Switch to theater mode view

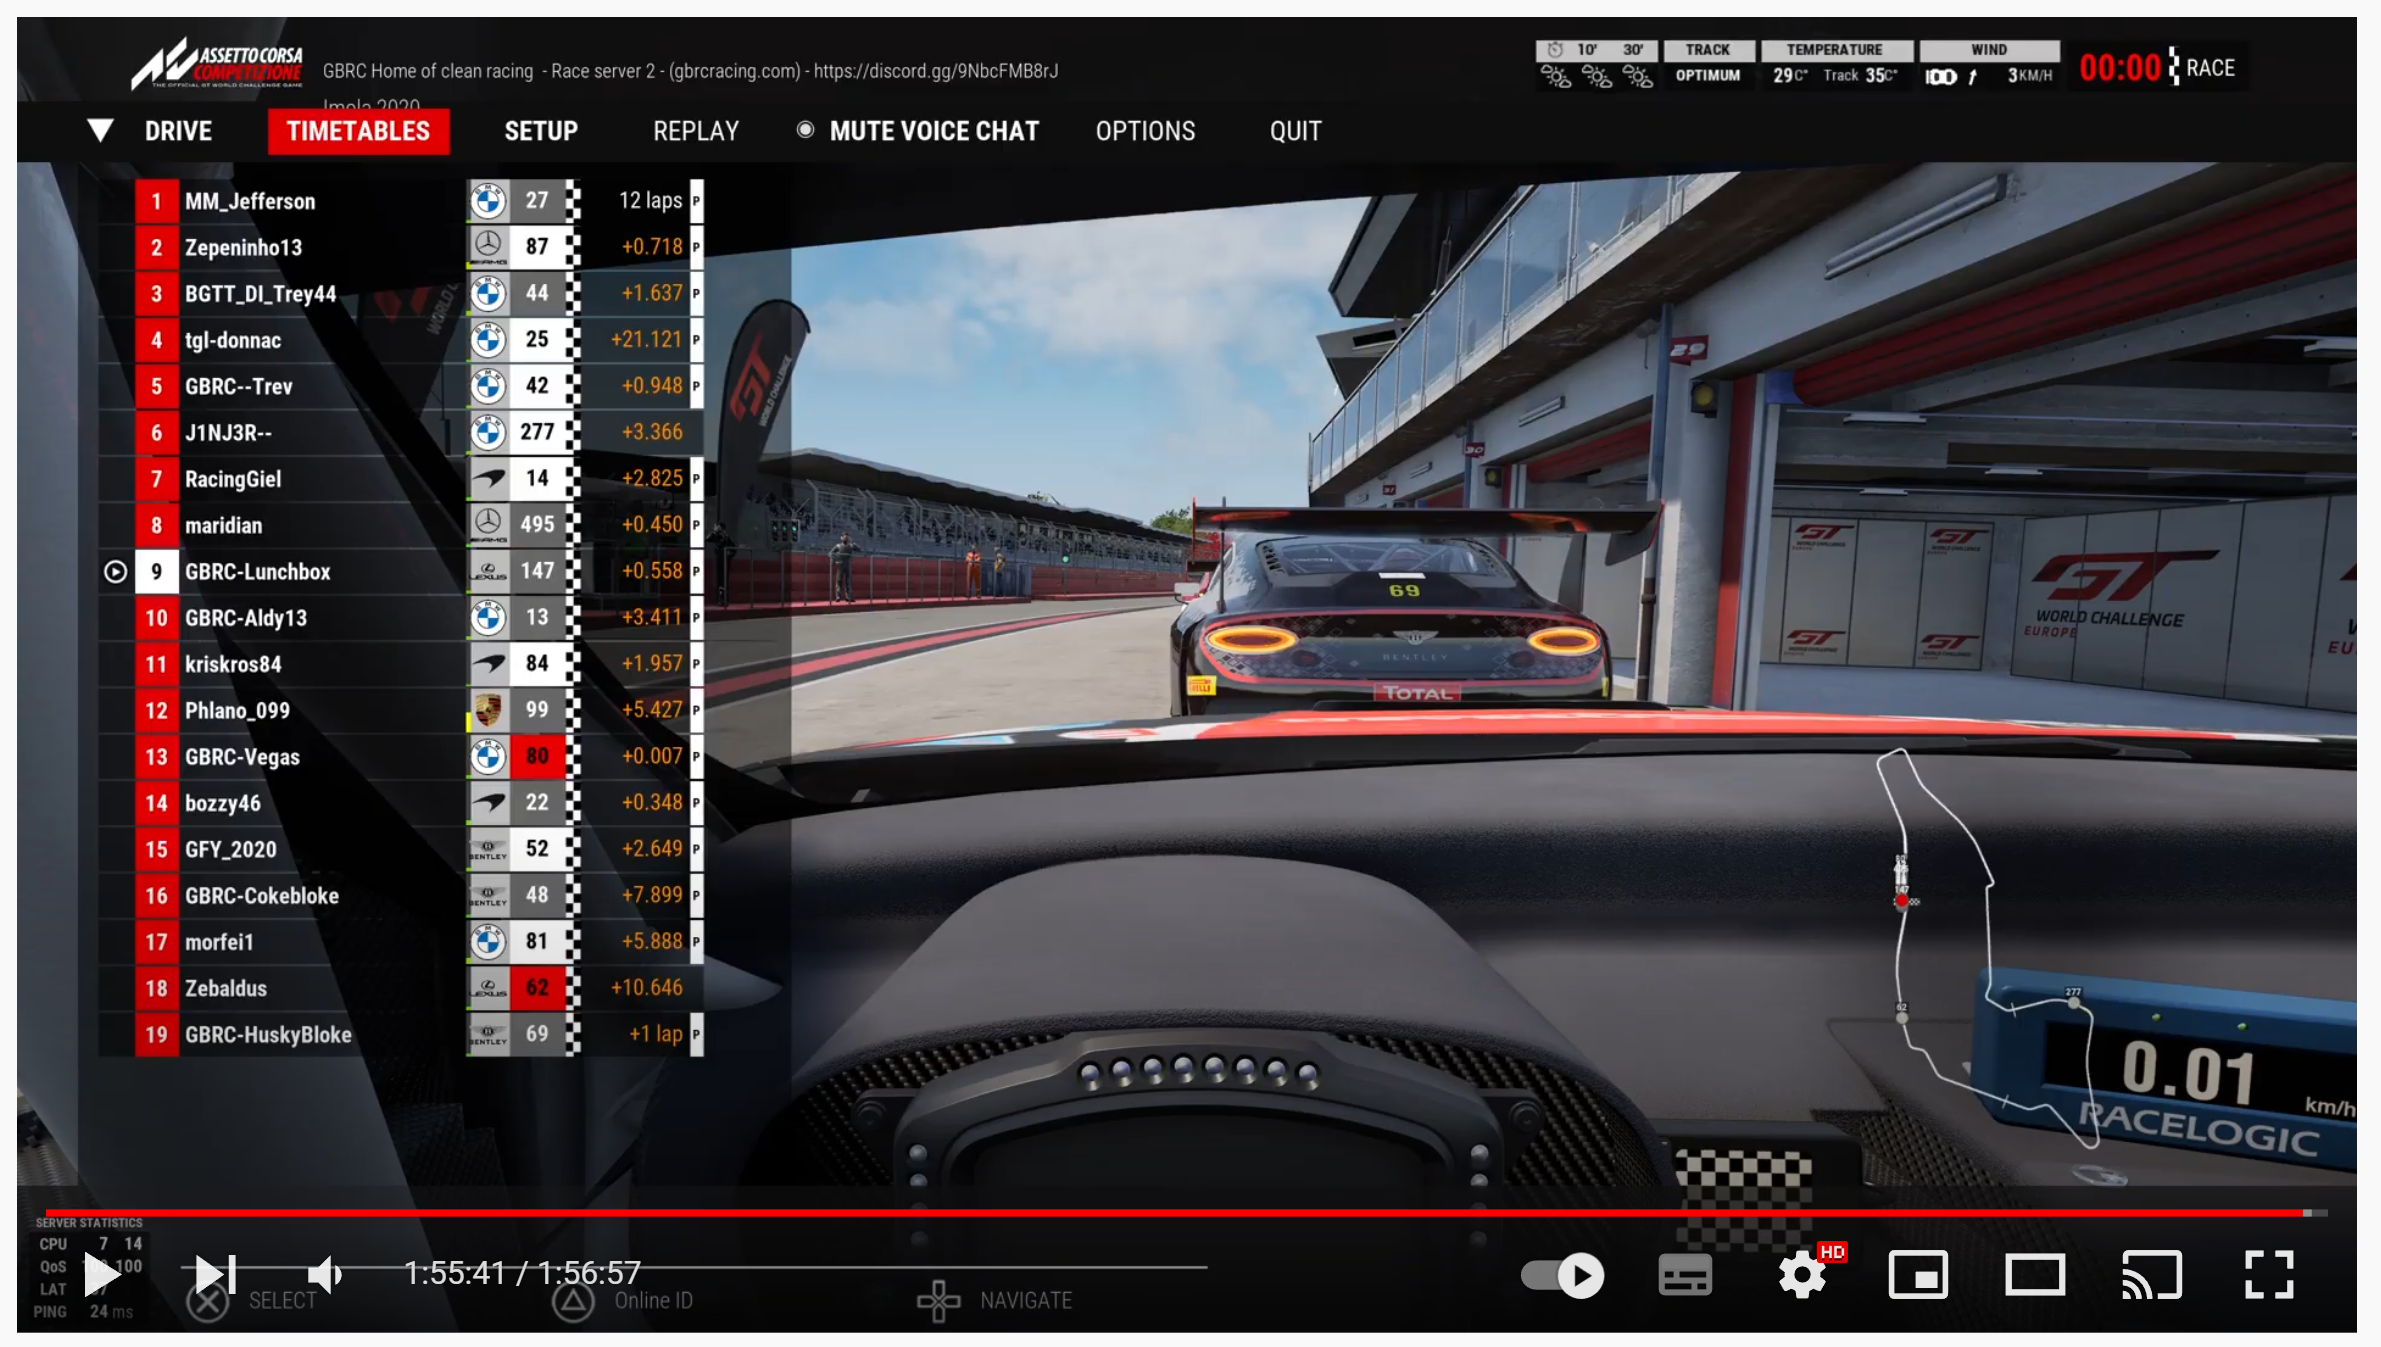click(x=2035, y=1276)
